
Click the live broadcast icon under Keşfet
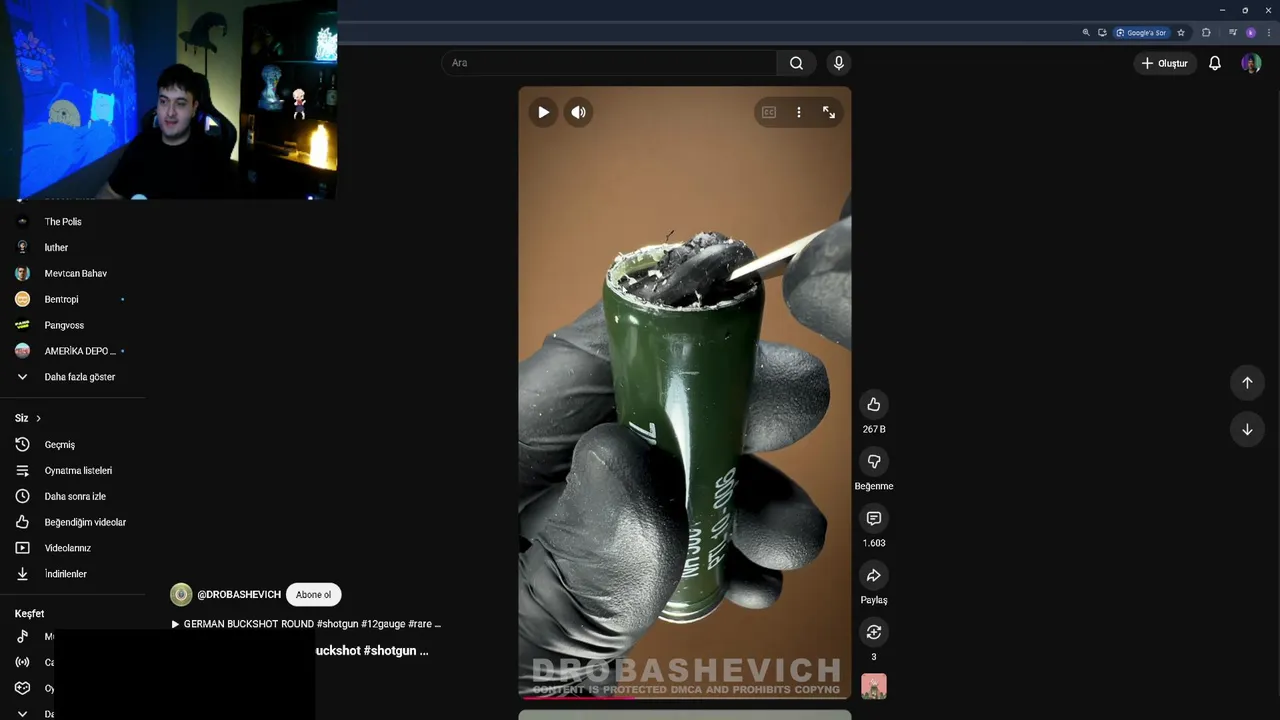[x=22, y=662]
